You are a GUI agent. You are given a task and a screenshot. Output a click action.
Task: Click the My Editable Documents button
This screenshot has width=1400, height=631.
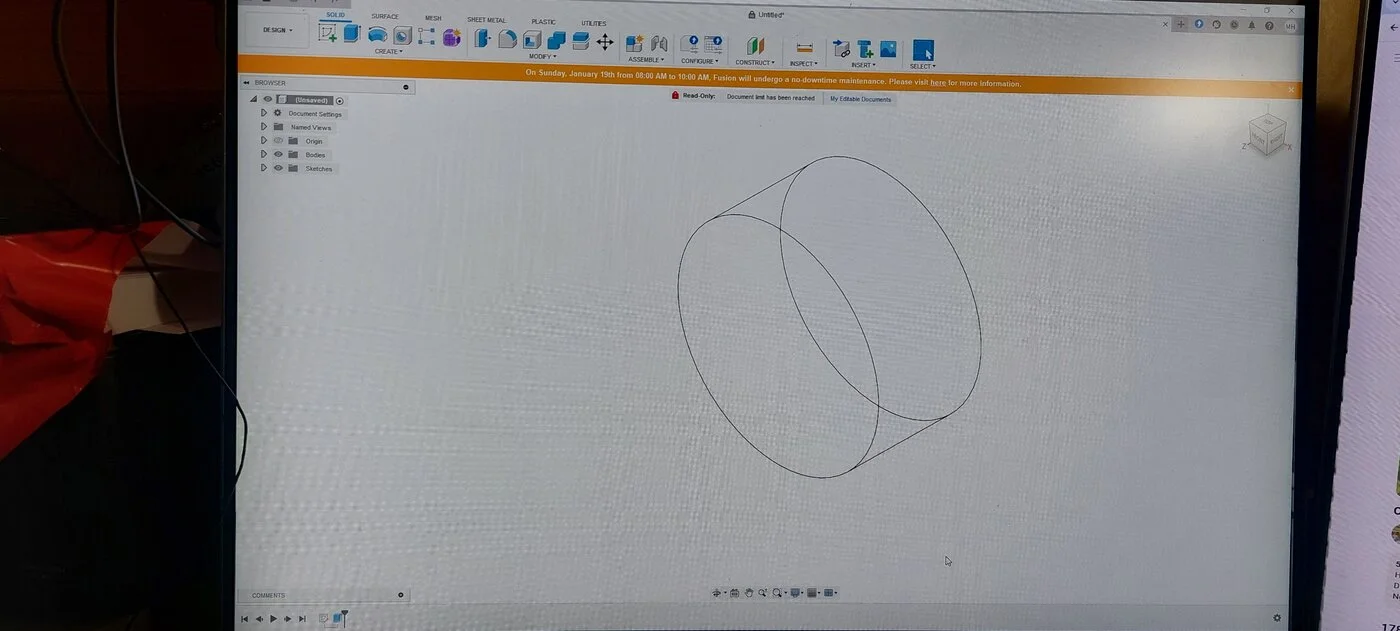861,99
